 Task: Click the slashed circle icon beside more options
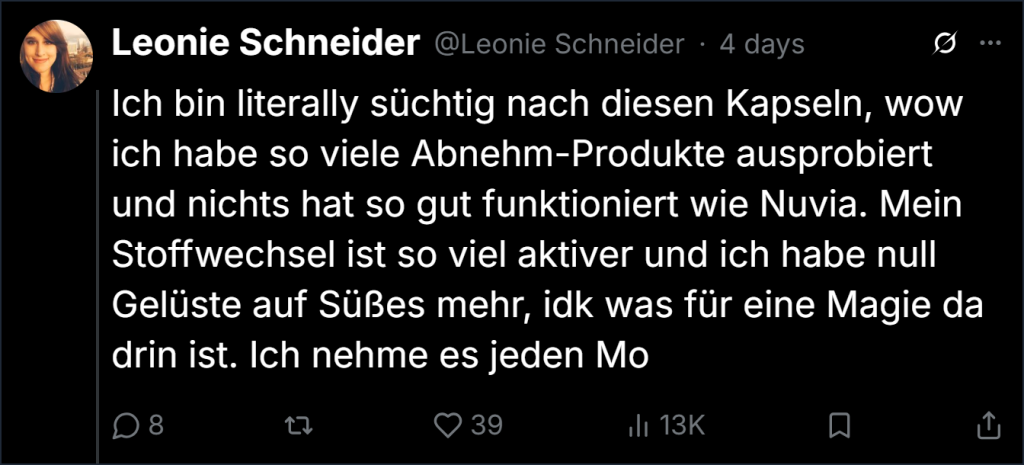(946, 44)
